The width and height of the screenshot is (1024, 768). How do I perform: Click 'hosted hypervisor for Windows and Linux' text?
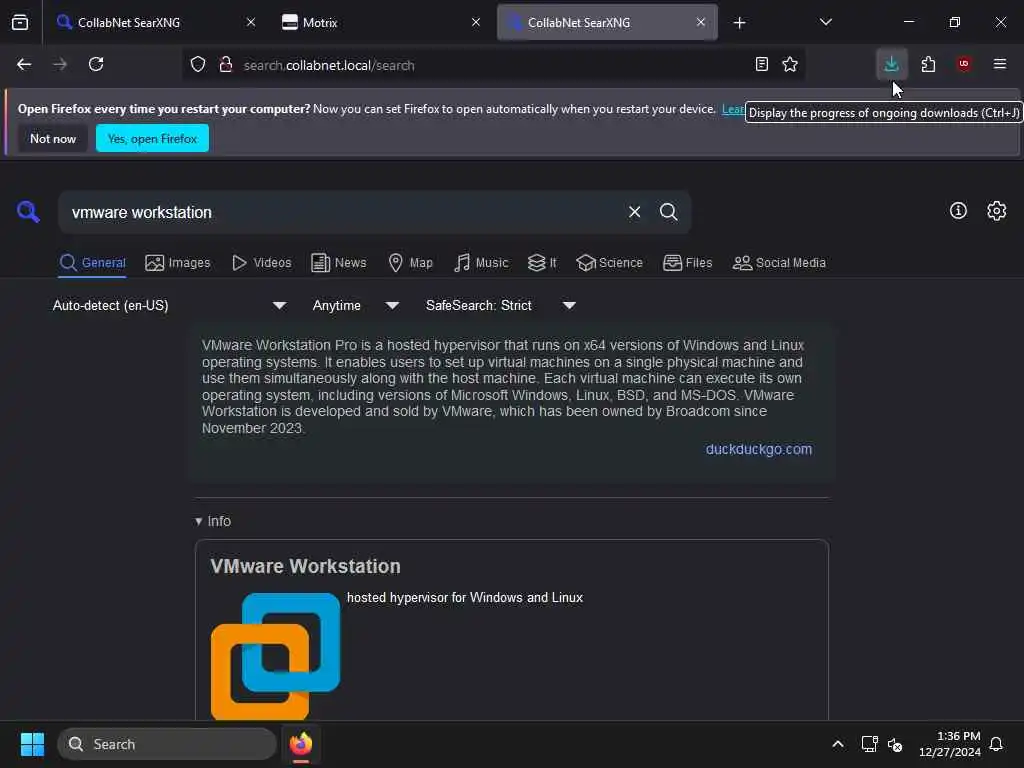click(x=465, y=598)
